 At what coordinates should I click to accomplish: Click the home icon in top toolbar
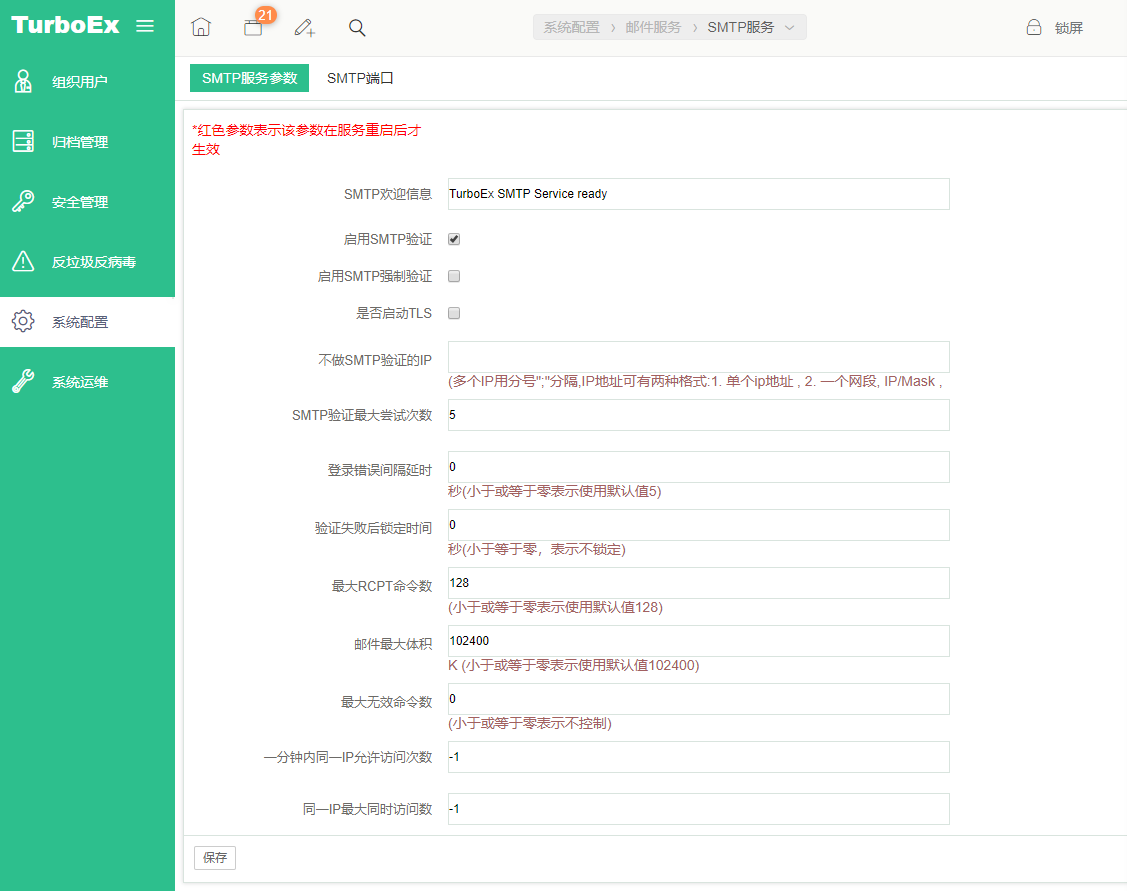tap(201, 28)
